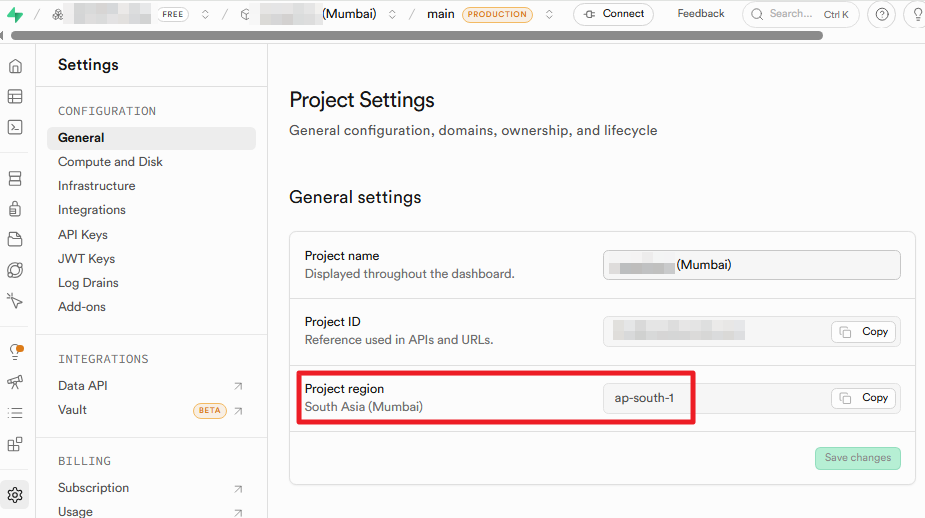
Task: Click the General settings heading
Action: pos(355,197)
